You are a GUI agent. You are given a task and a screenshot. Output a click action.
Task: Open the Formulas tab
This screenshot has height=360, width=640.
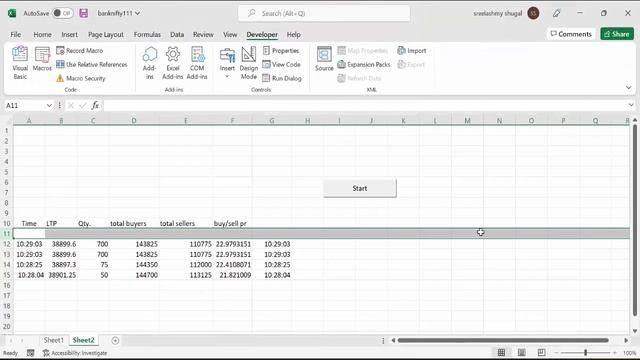(x=147, y=35)
